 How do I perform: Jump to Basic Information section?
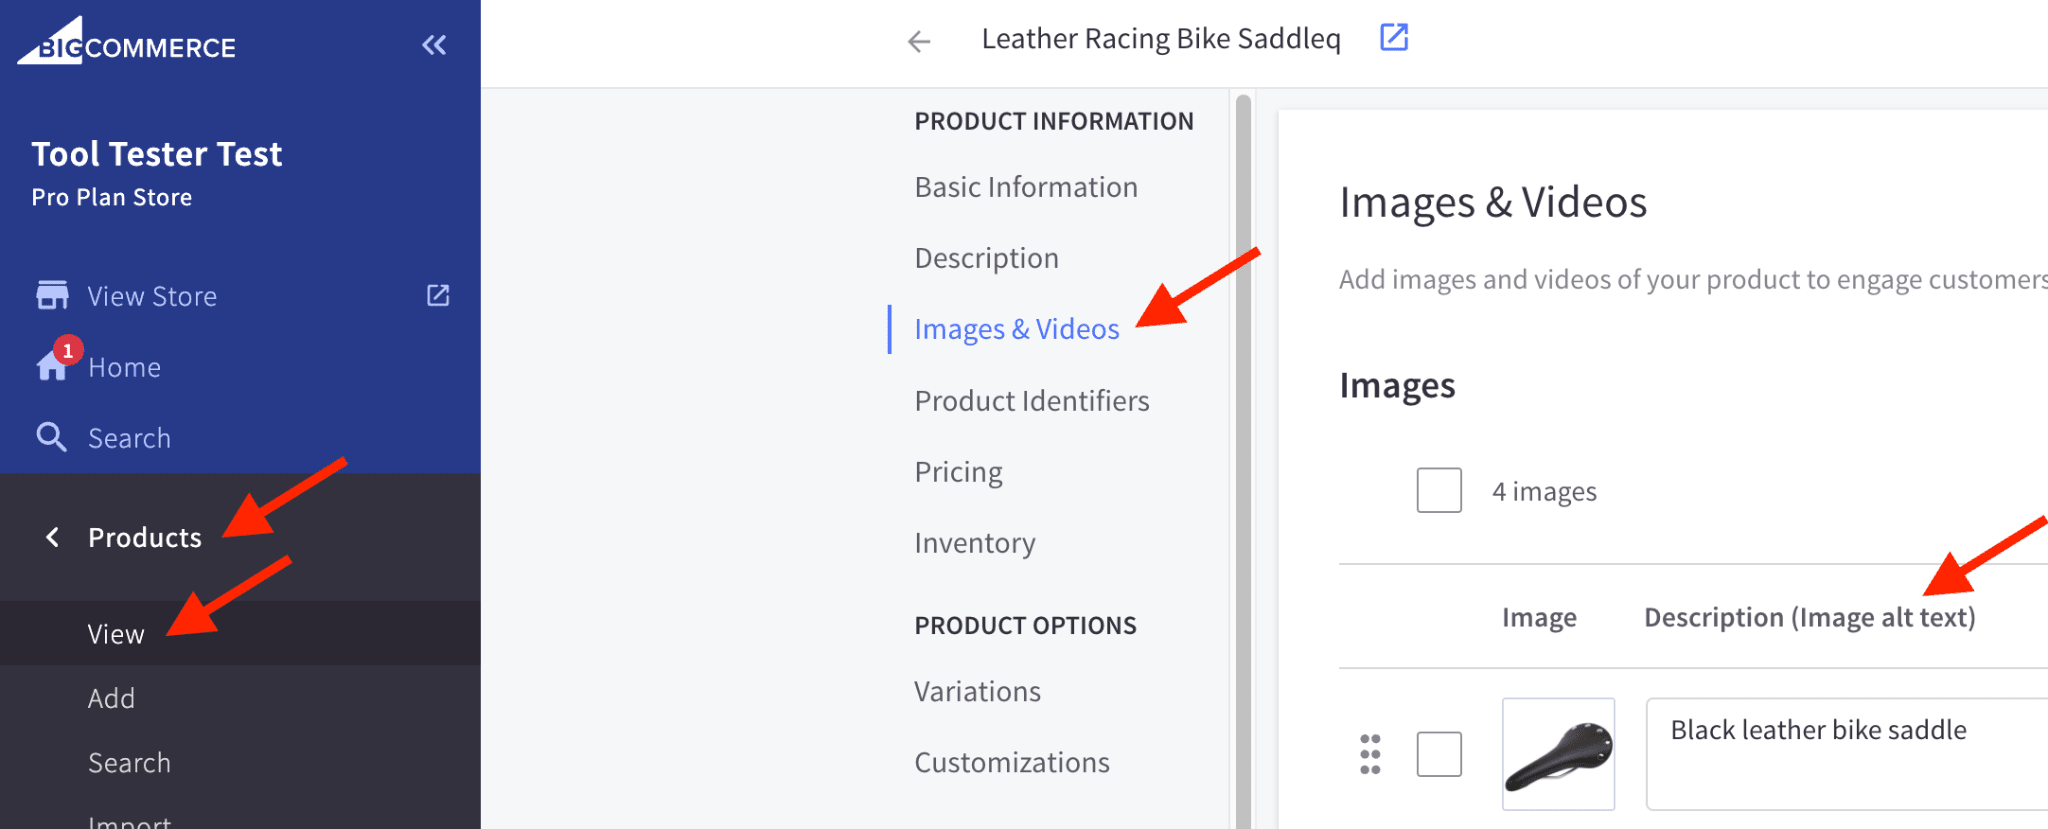click(1026, 187)
